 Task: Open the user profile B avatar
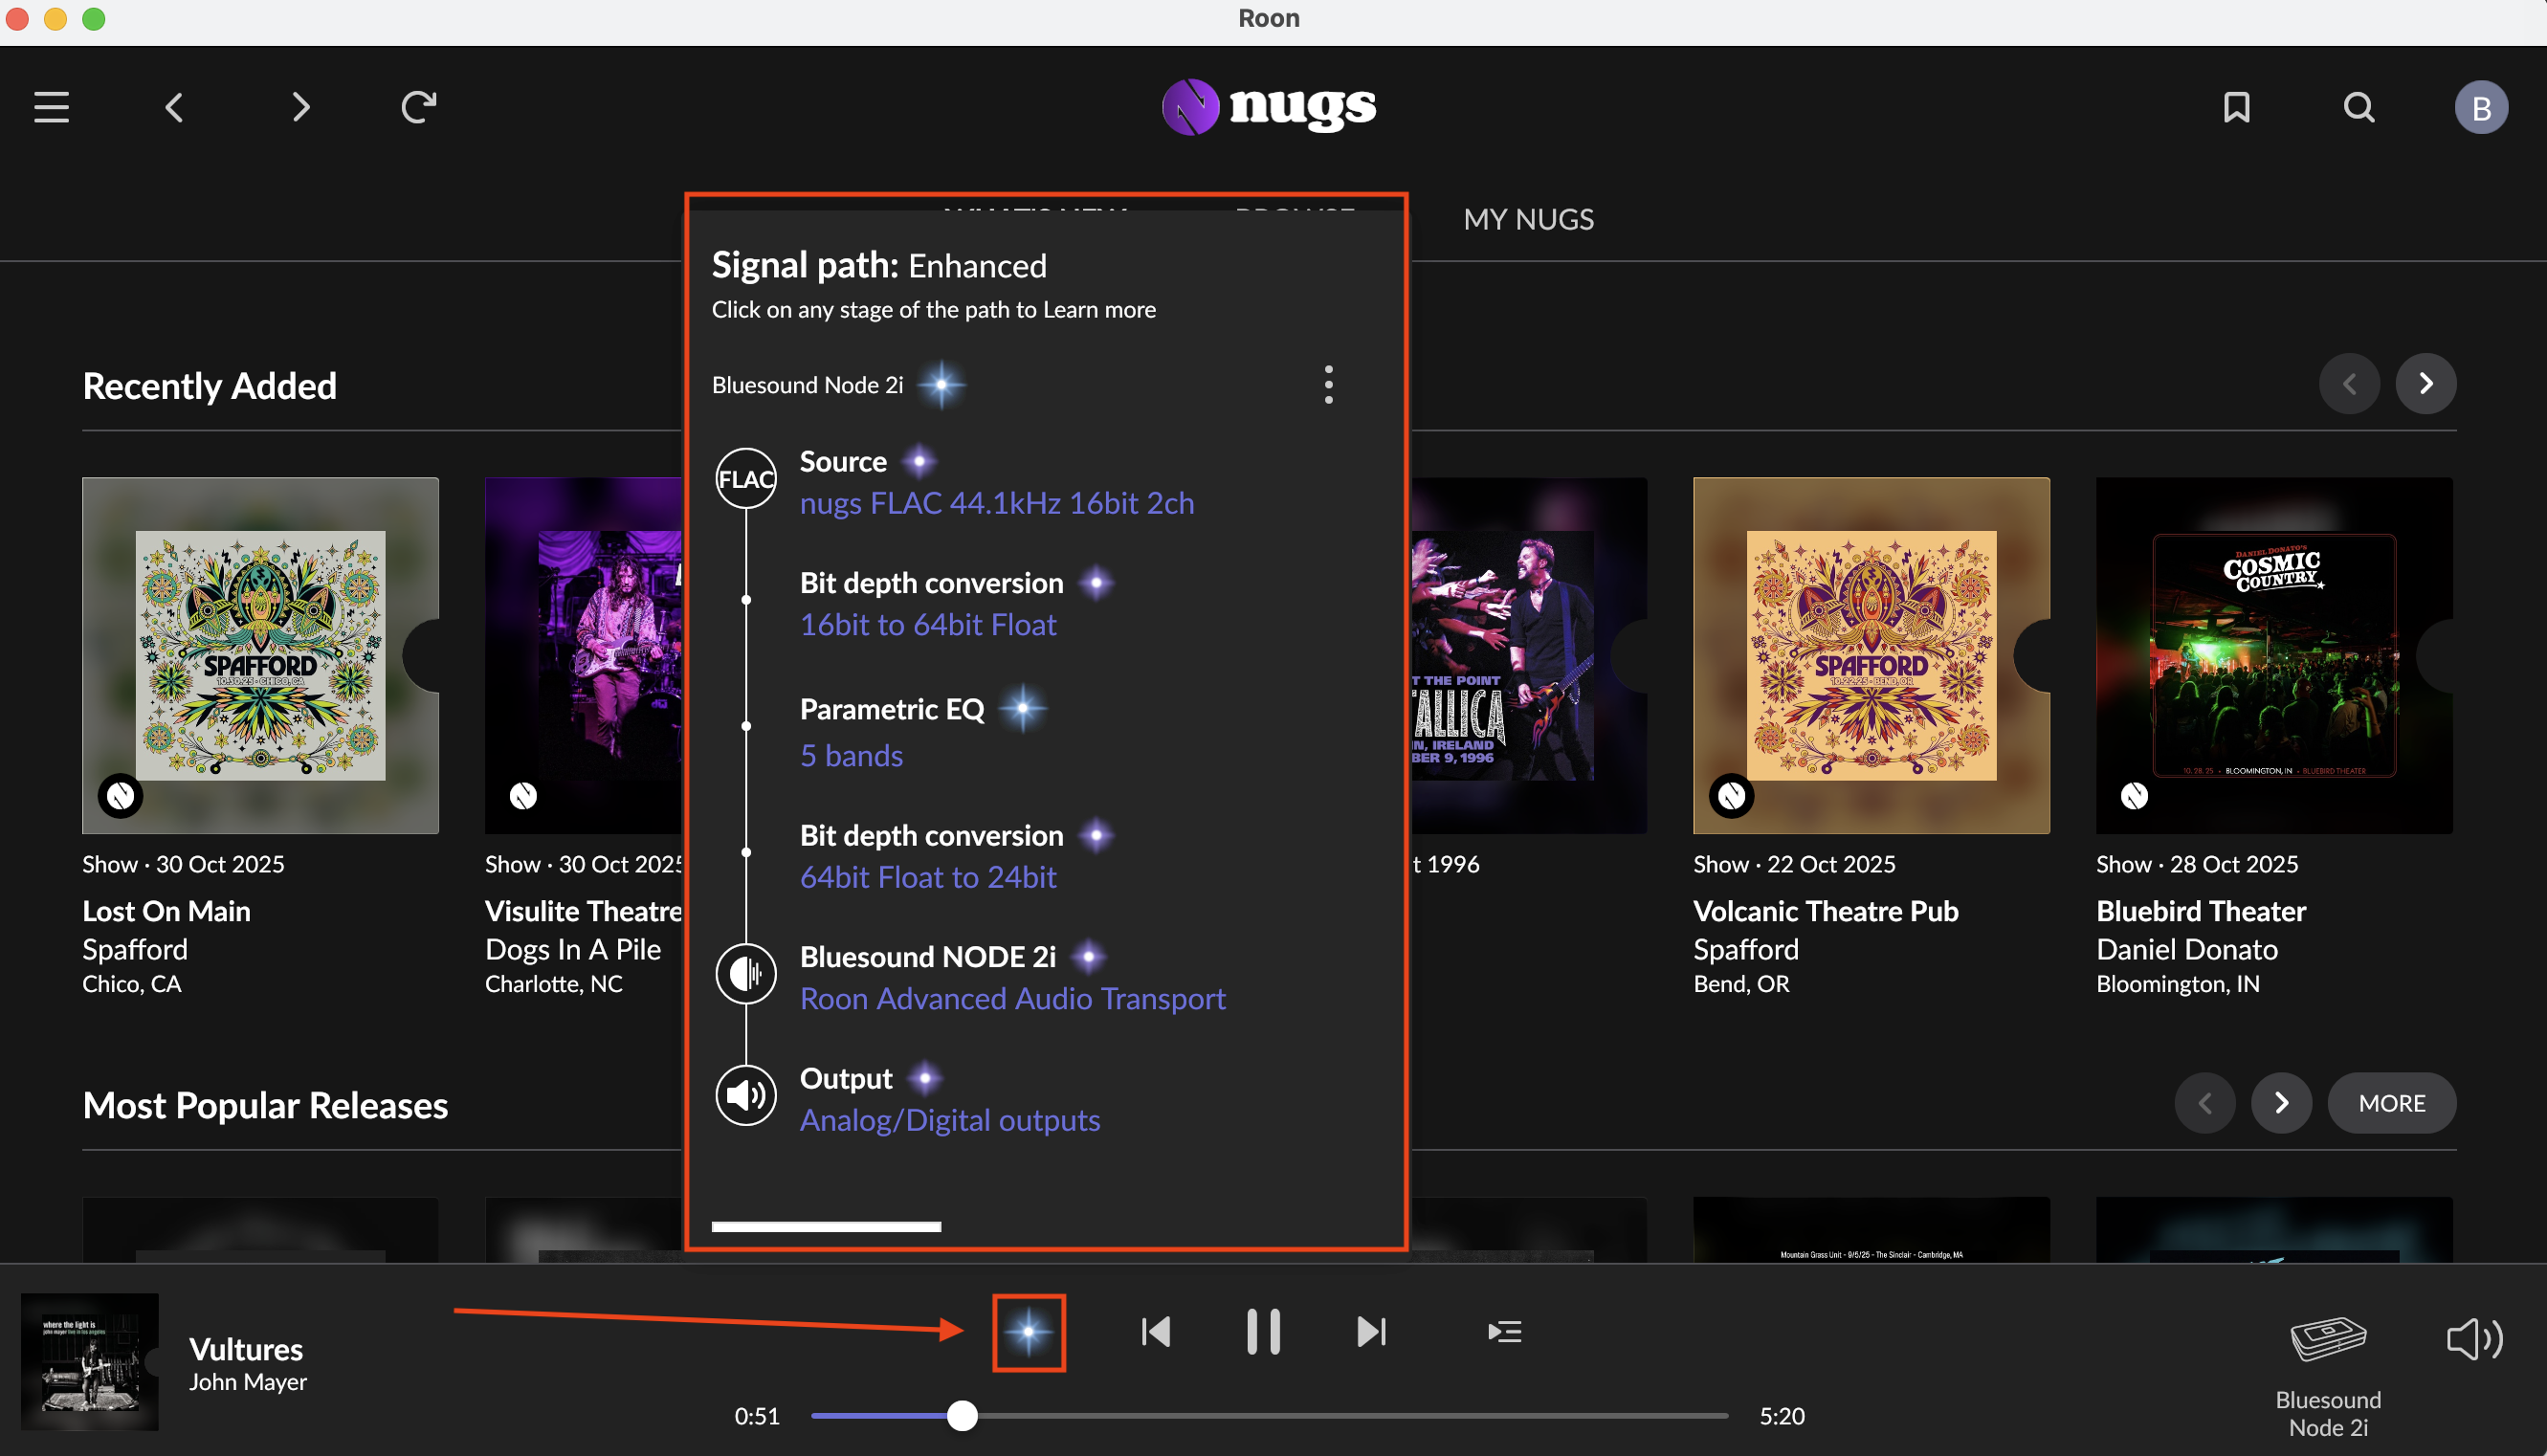tap(2480, 107)
